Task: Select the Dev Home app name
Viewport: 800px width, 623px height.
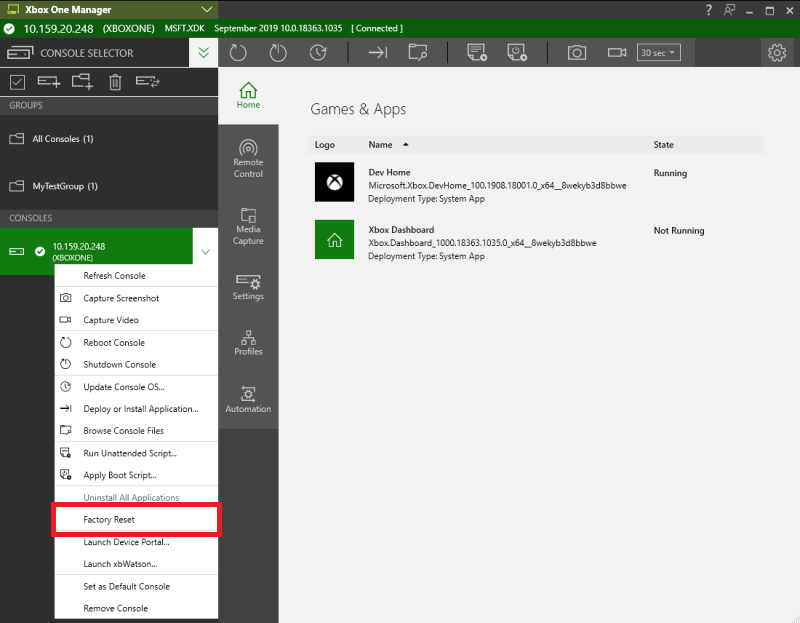Action: (389, 172)
